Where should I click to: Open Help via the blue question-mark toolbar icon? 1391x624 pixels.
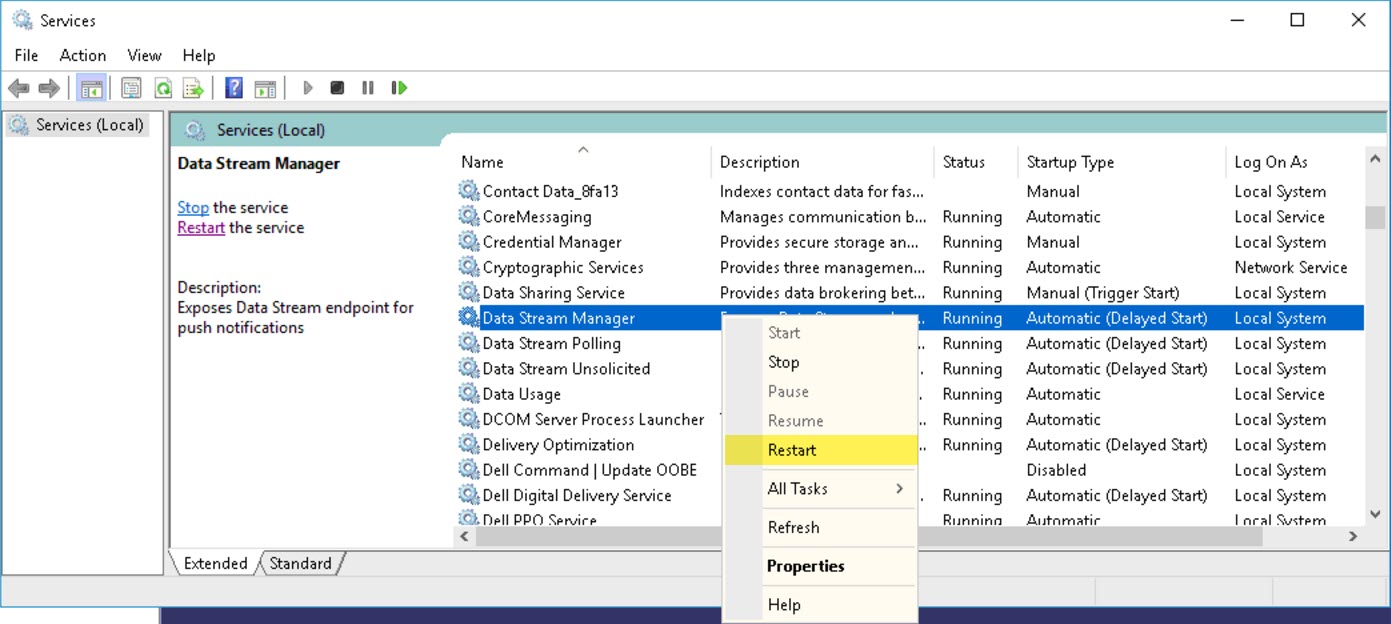tap(234, 88)
